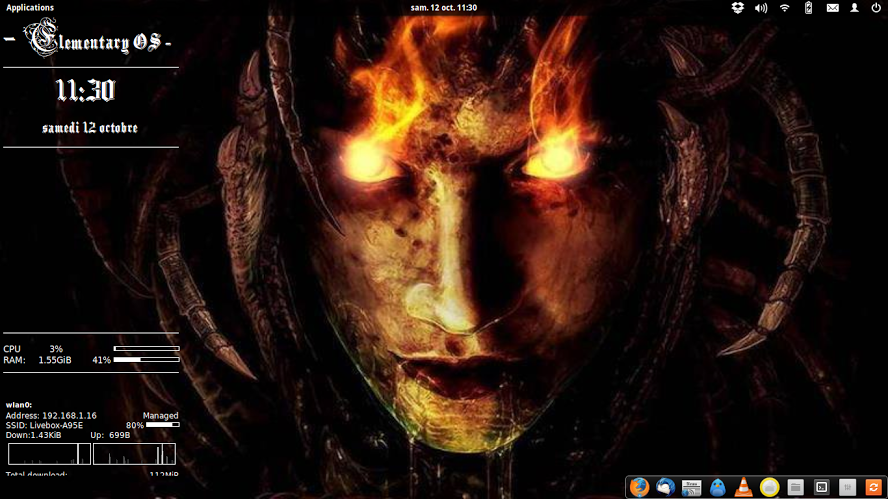Click the 'samedi 12 octobre' date text
The image size is (888, 499).
(x=90, y=128)
